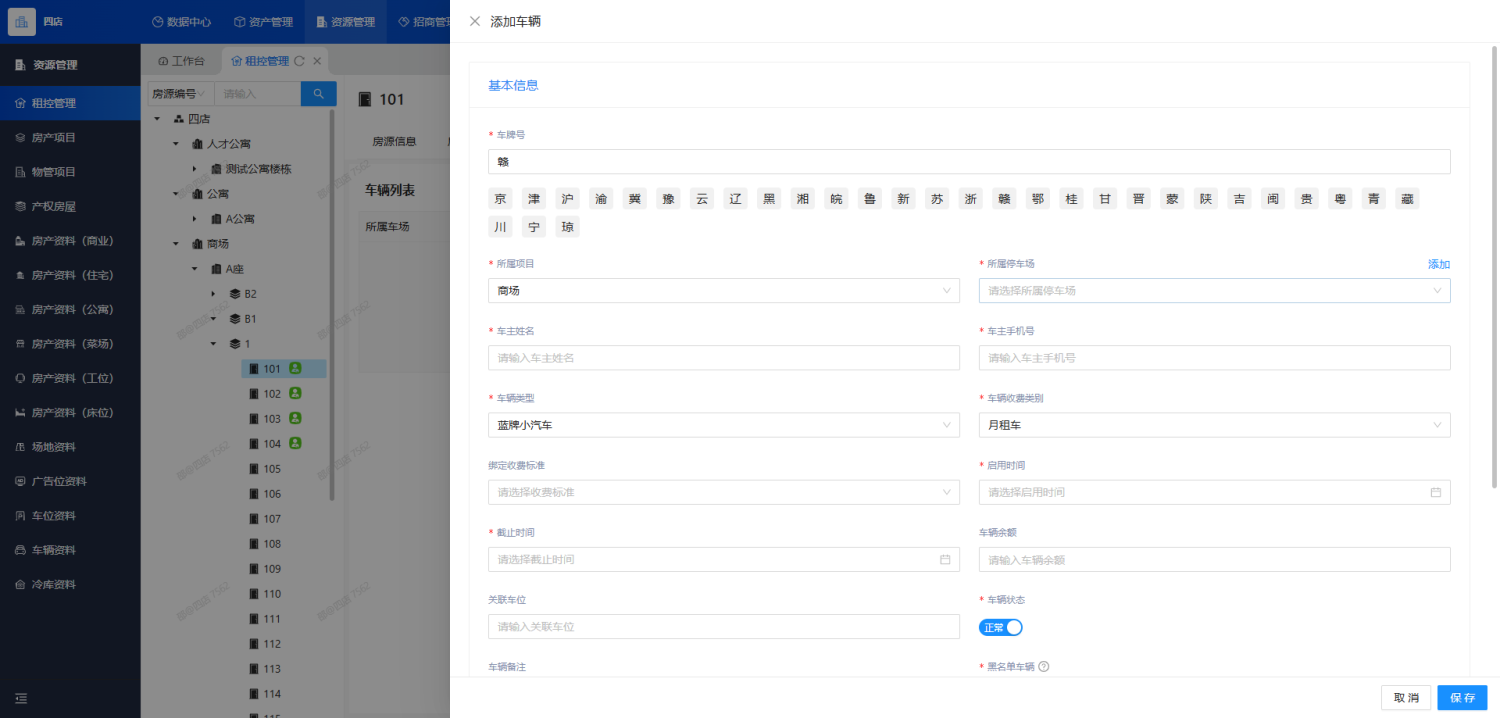Open 车位资料 in the sidebar
Image resolution: width=1500 pixels, height=718 pixels.
tap(70, 516)
